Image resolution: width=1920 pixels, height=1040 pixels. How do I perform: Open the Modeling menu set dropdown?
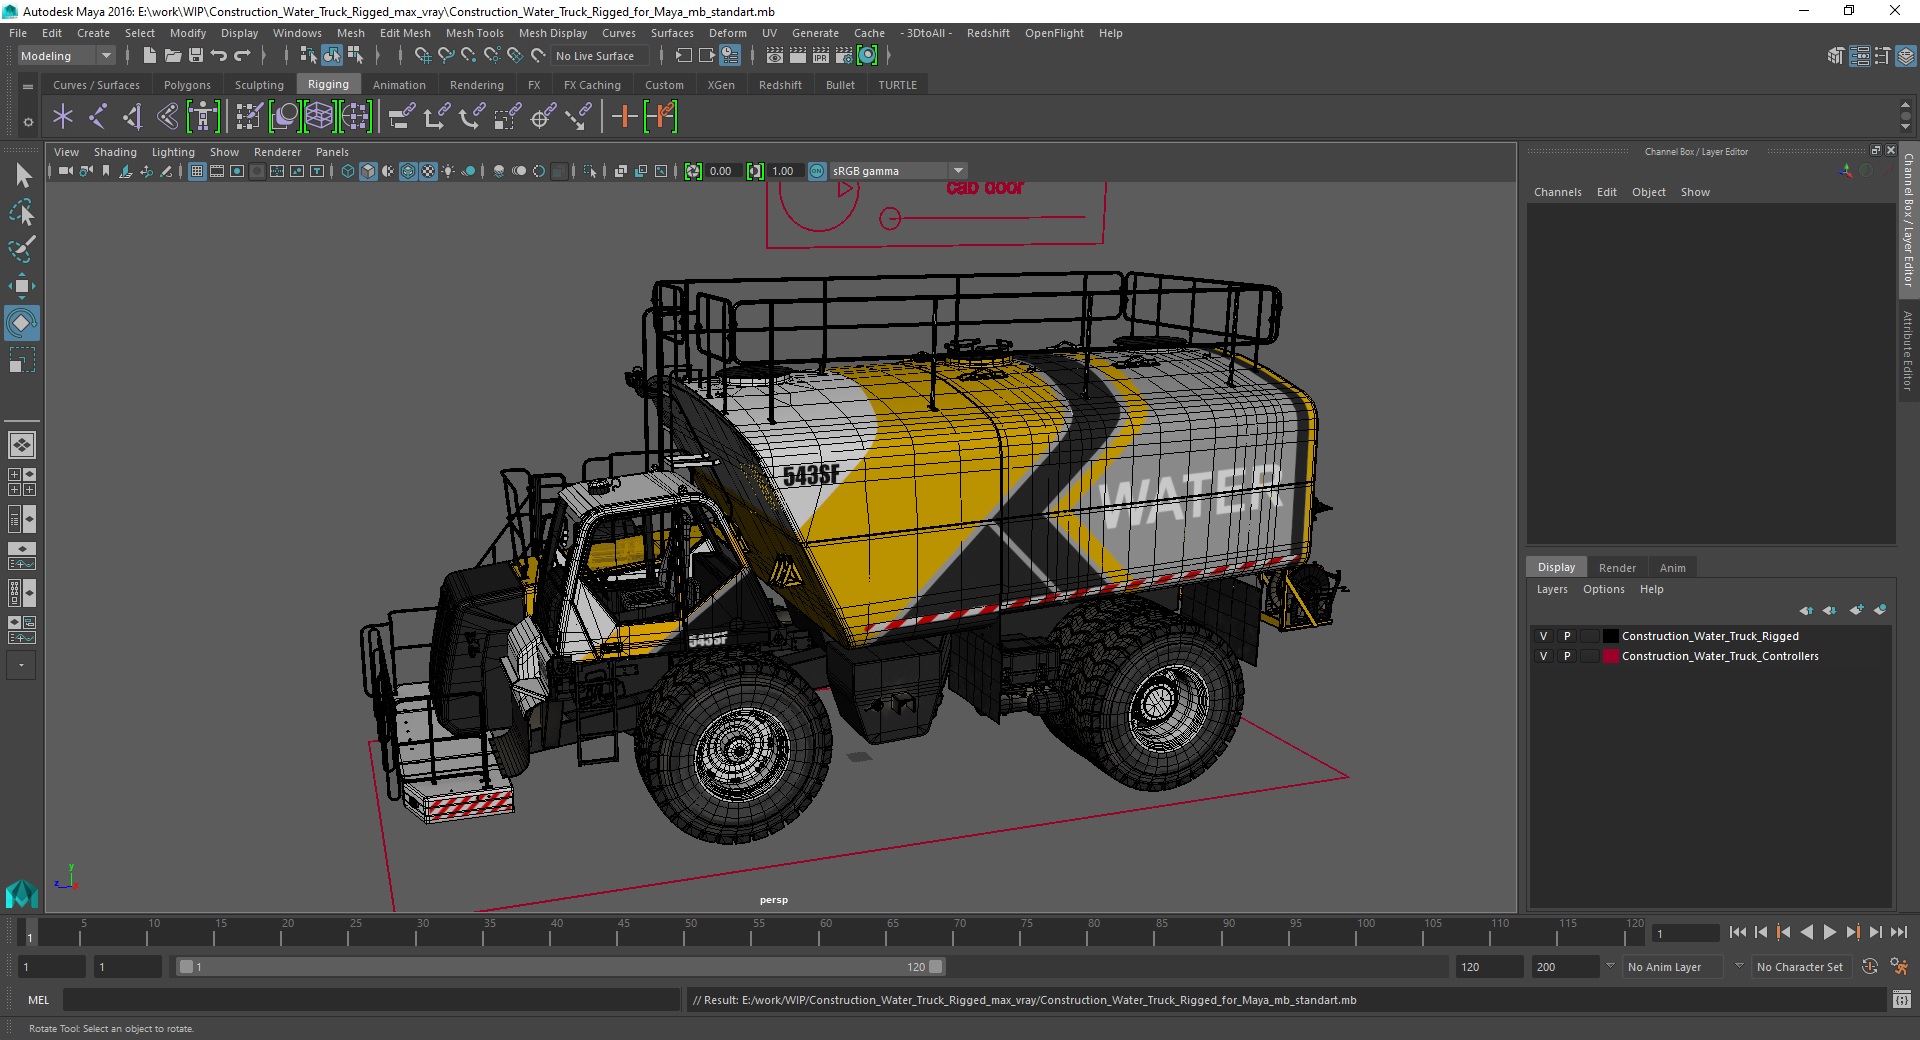66,56
